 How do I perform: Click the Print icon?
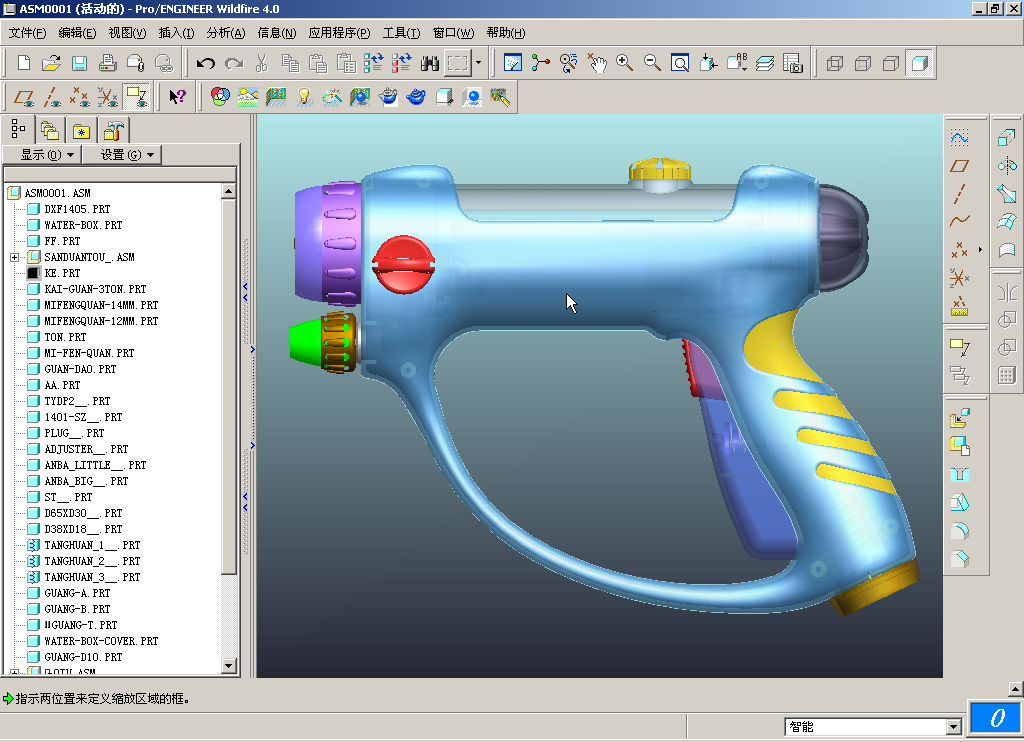point(107,63)
